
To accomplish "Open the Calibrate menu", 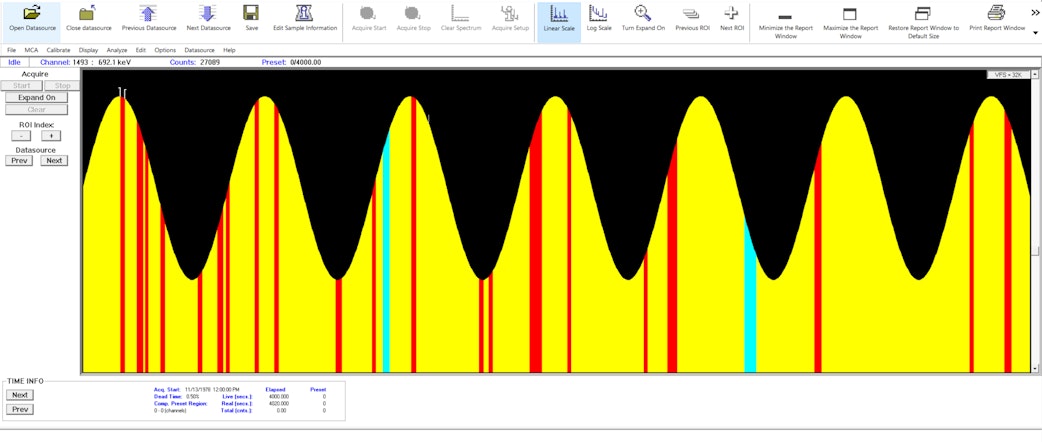I will 58,49.
